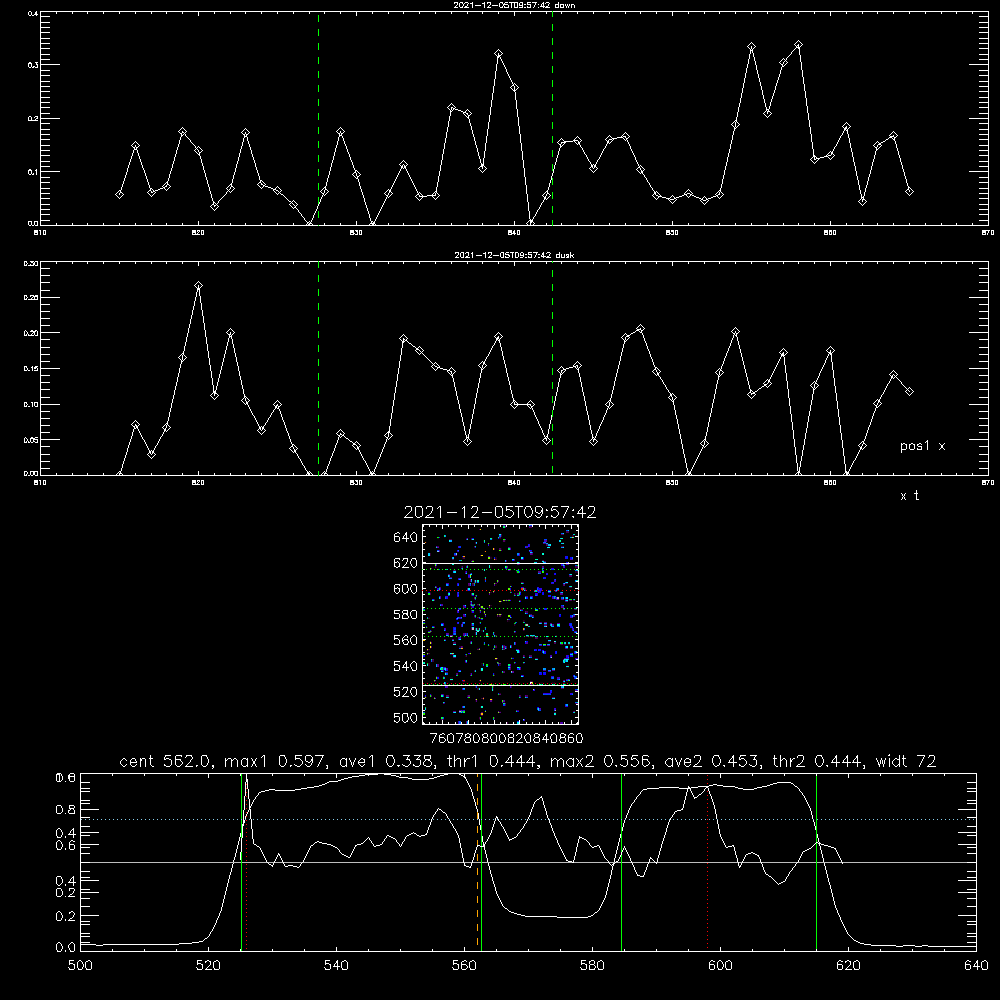Click the dusk plot's highest diamond marker at 820

point(198,286)
